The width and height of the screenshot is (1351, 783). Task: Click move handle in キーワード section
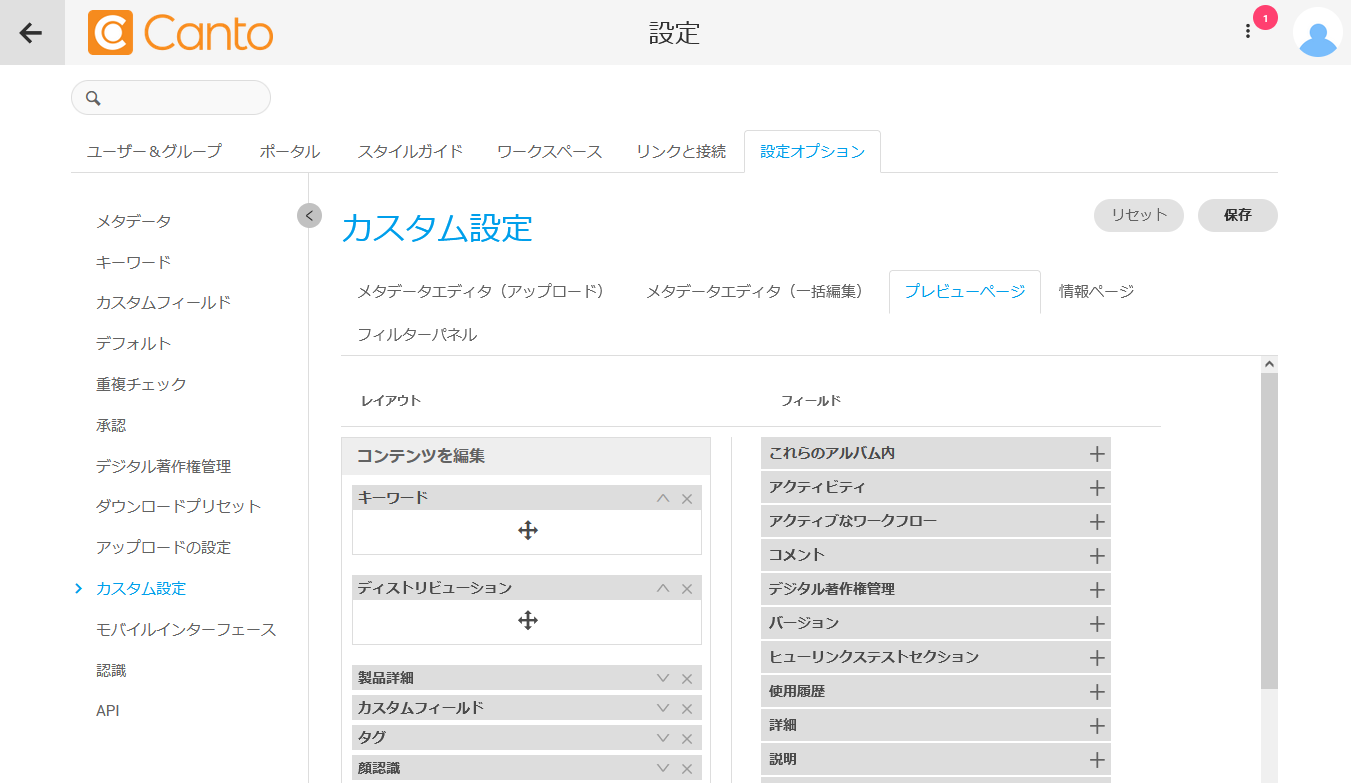[x=528, y=531]
